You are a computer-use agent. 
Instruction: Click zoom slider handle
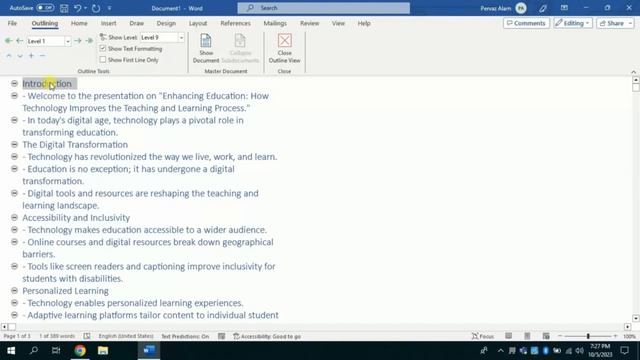tap(588, 336)
